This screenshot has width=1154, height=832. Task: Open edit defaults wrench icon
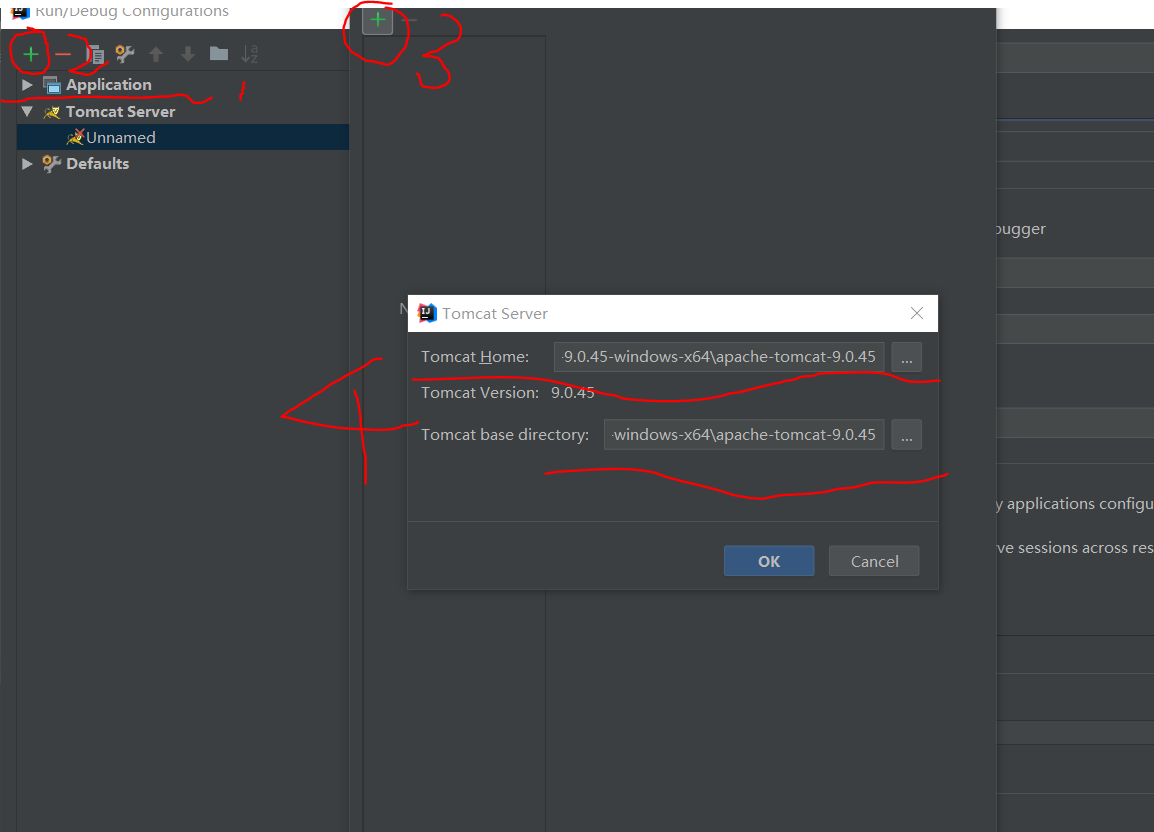[125, 54]
